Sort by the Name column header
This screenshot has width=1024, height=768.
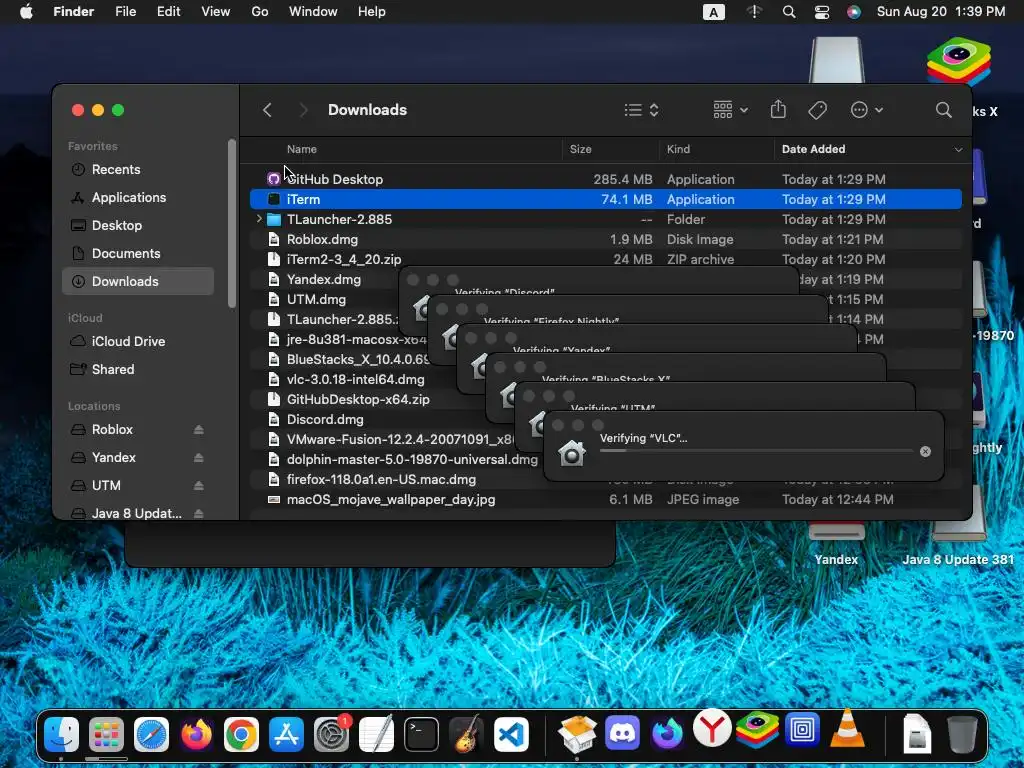302,149
